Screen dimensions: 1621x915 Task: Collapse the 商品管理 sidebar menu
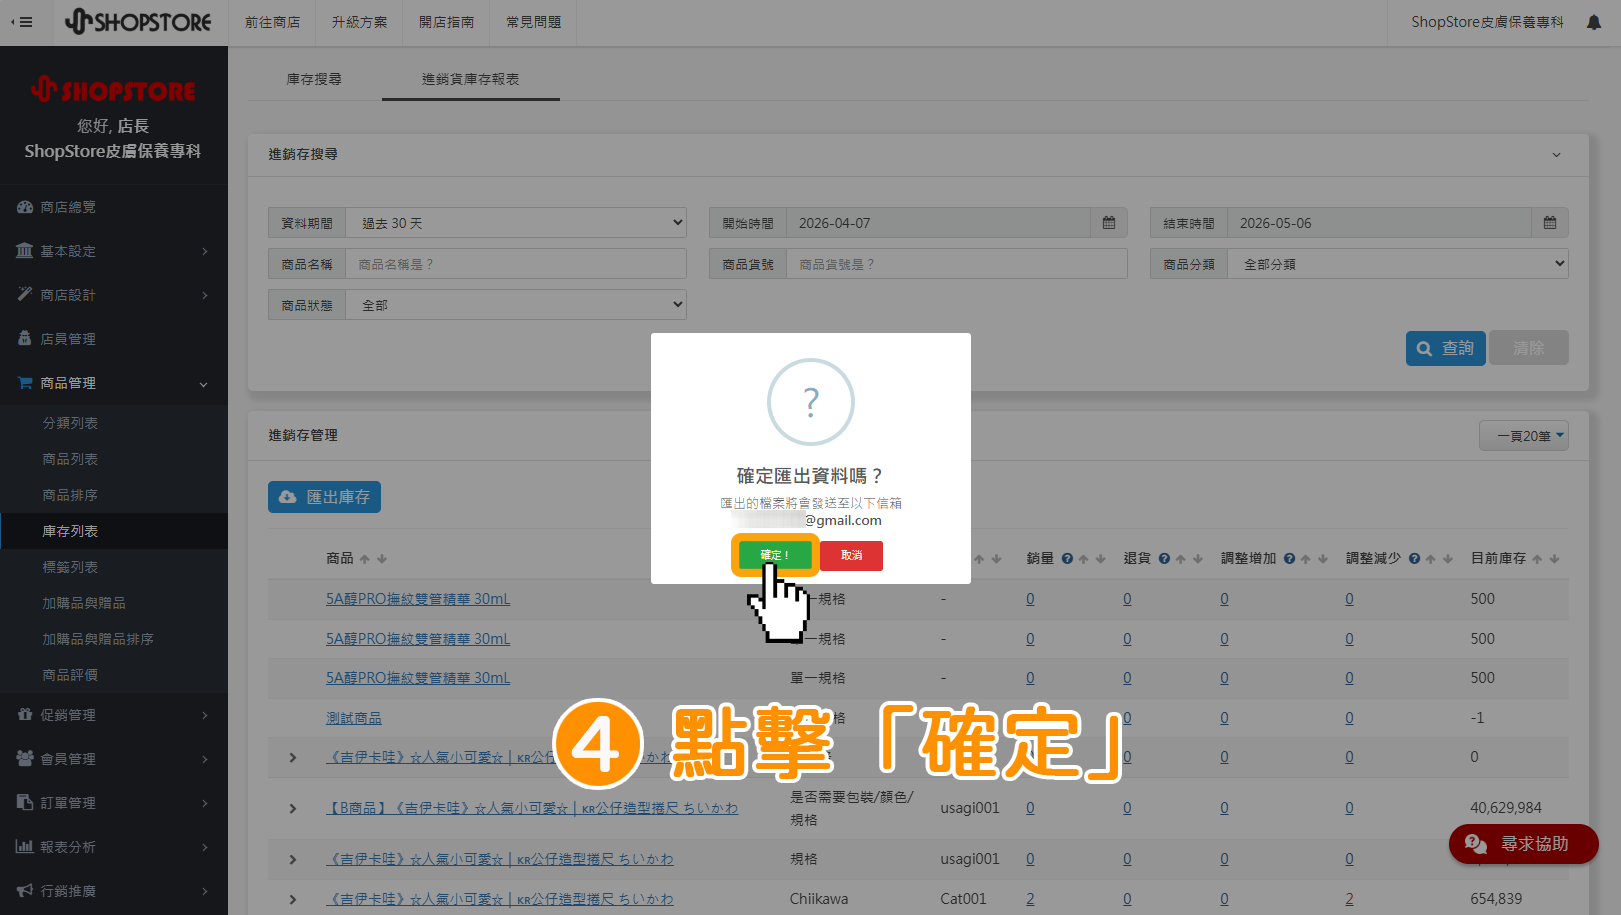(114, 383)
